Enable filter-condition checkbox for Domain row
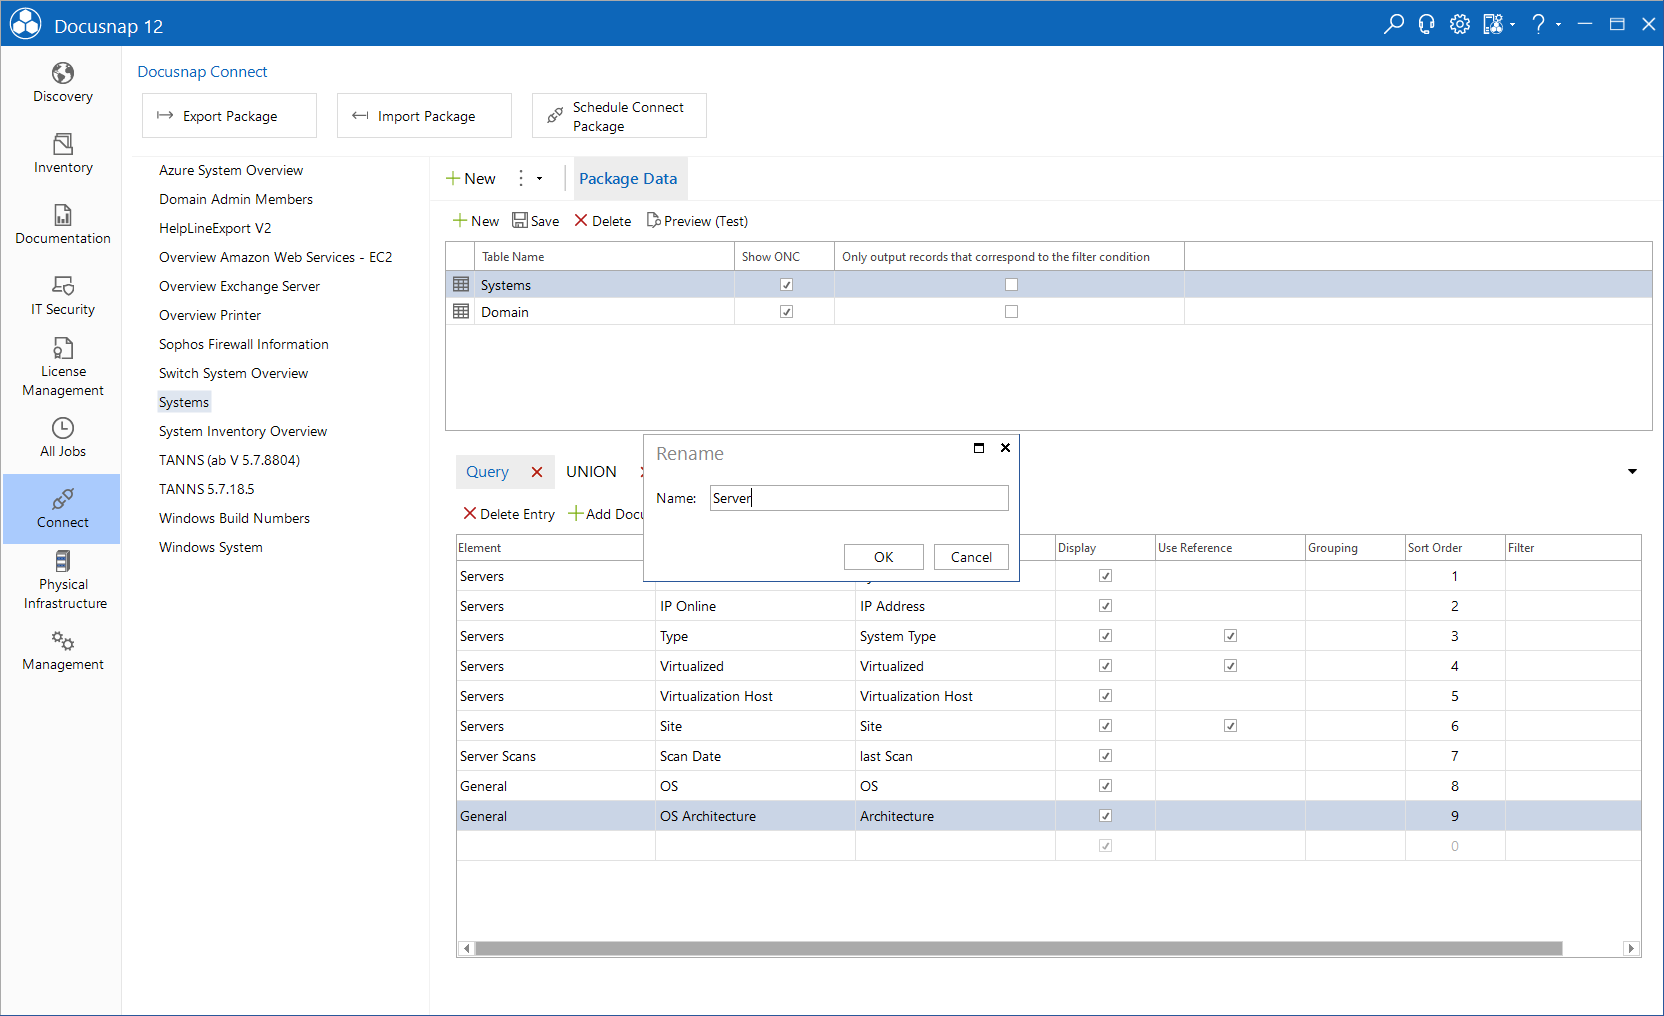Image resolution: width=1664 pixels, height=1016 pixels. pyautogui.click(x=1011, y=312)
